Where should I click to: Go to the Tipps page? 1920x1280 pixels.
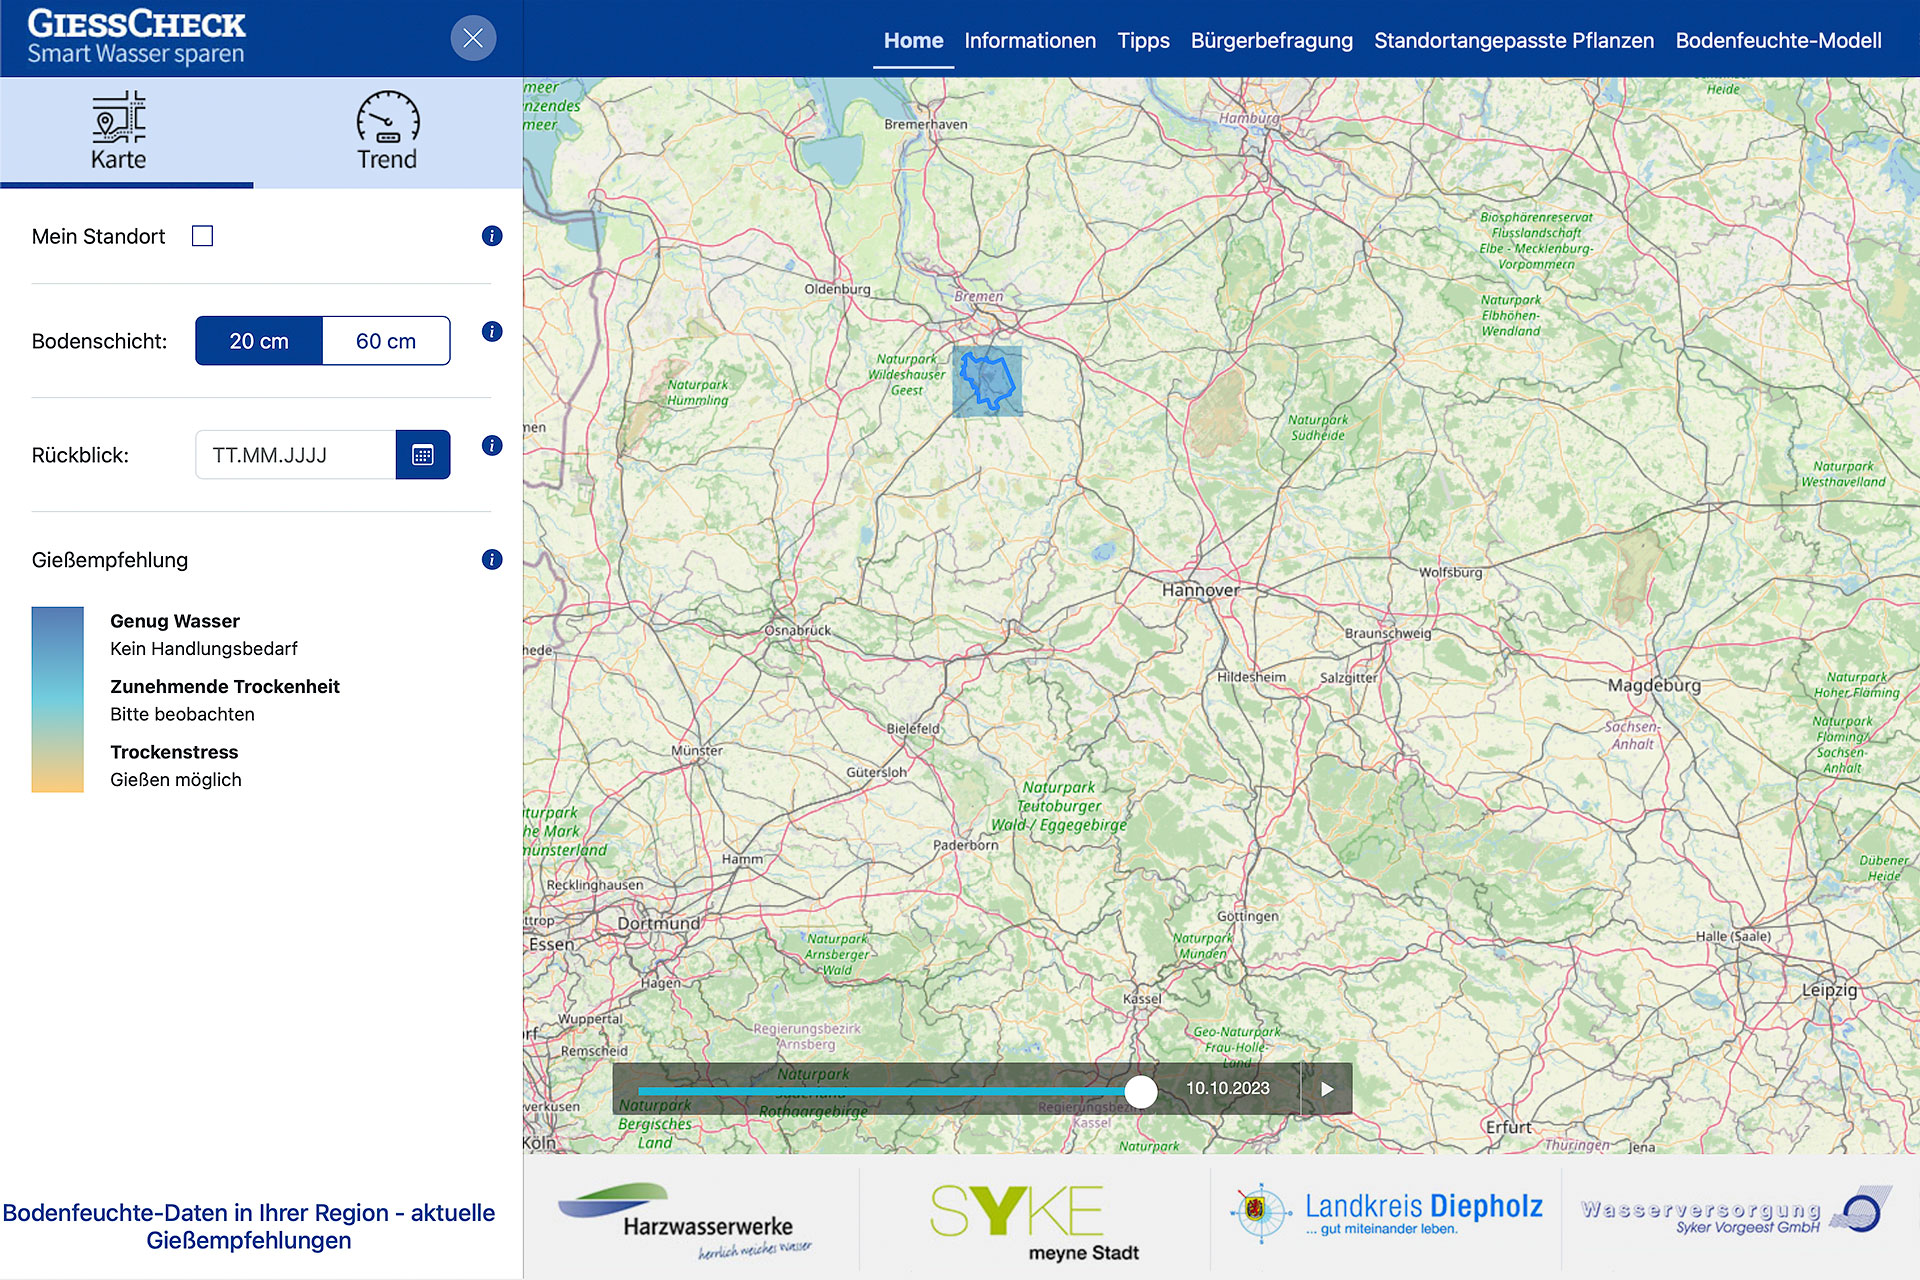1143,41
